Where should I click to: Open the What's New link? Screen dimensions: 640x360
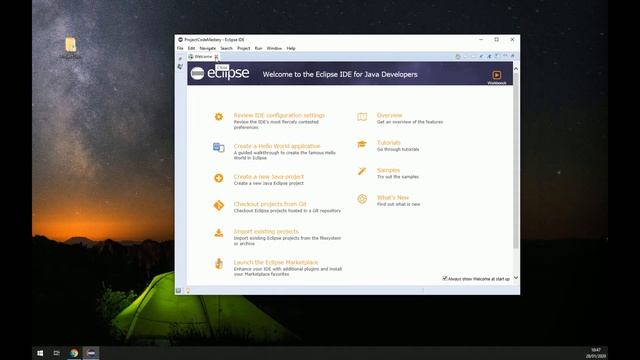point(393,198)
